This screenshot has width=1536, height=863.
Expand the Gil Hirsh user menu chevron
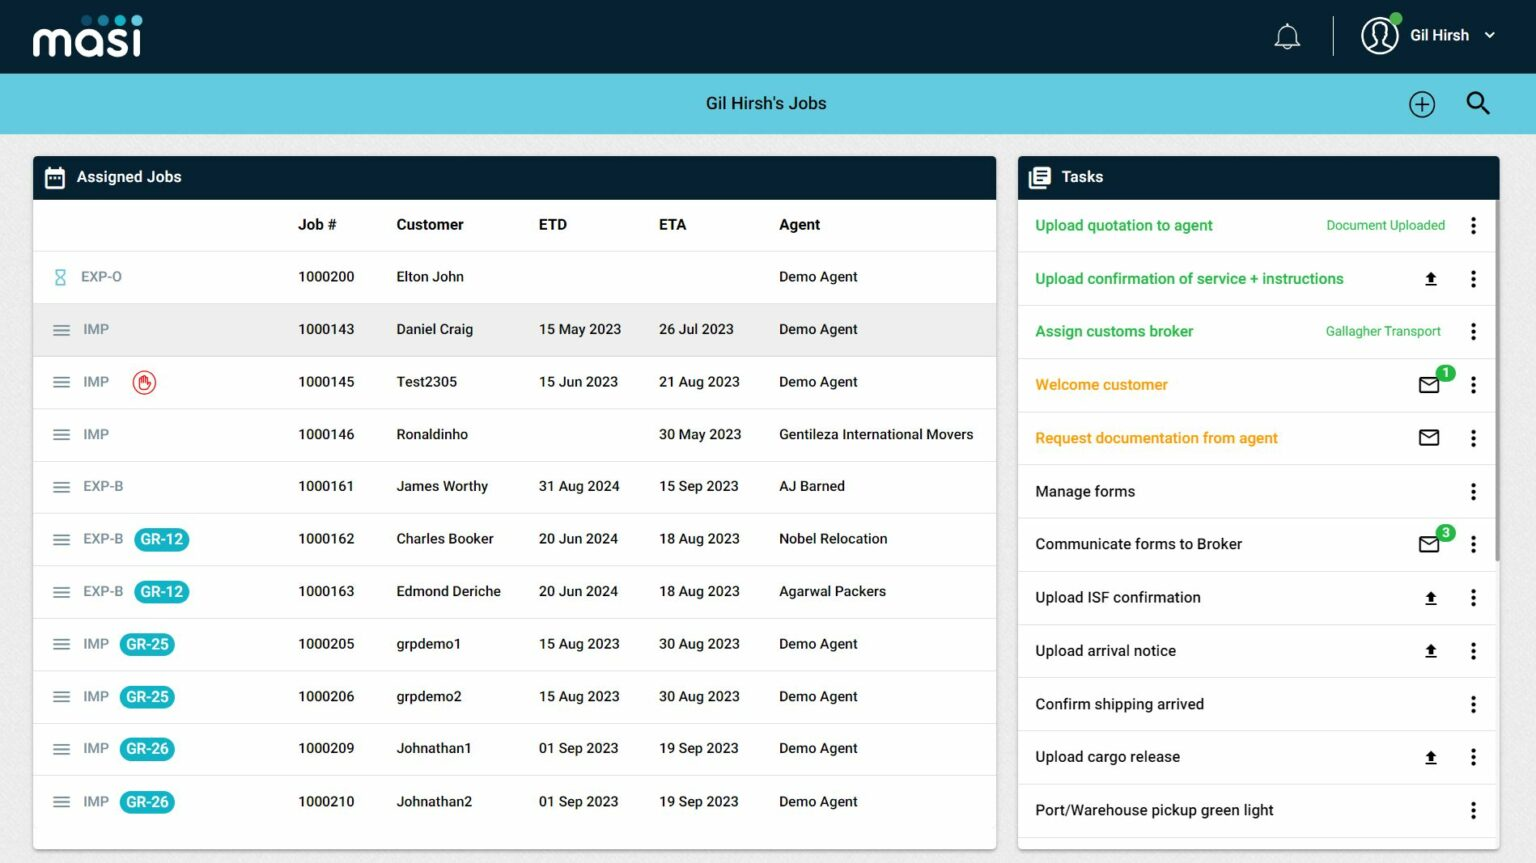pyautogui.click(x=1490, y=35)
